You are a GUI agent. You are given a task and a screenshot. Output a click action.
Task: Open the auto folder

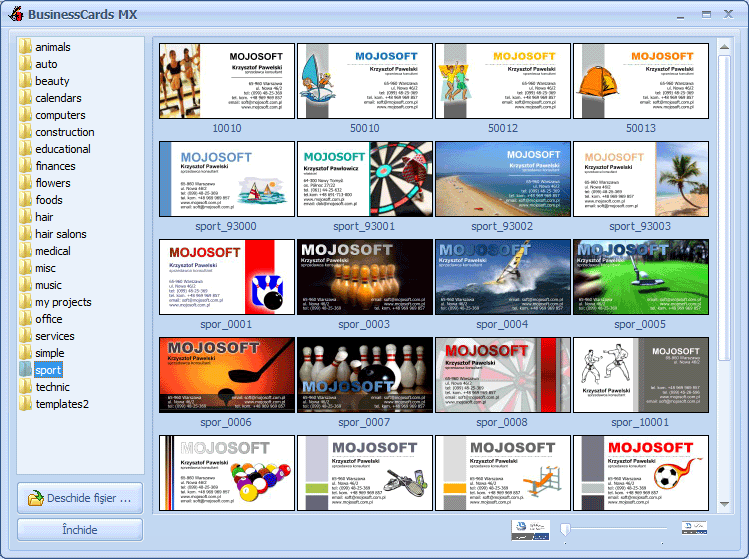[46, 64]
